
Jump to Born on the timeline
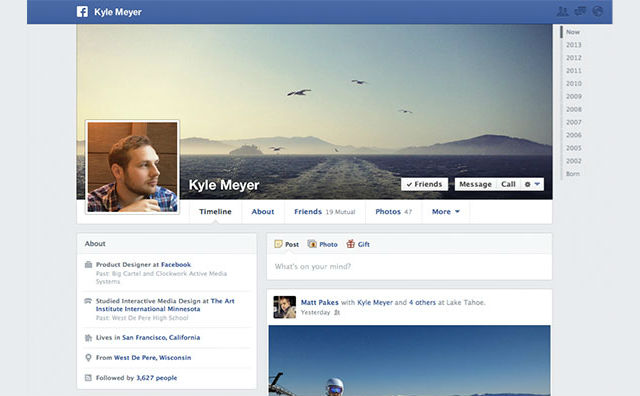(x=573, y=174)
